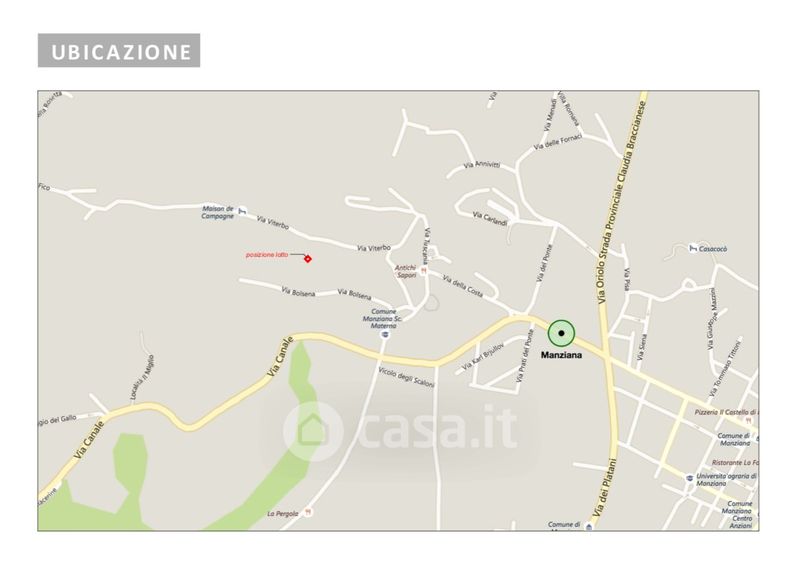
Task: Click the Via dei Platani road label
Action: click(x=604, y=487)
